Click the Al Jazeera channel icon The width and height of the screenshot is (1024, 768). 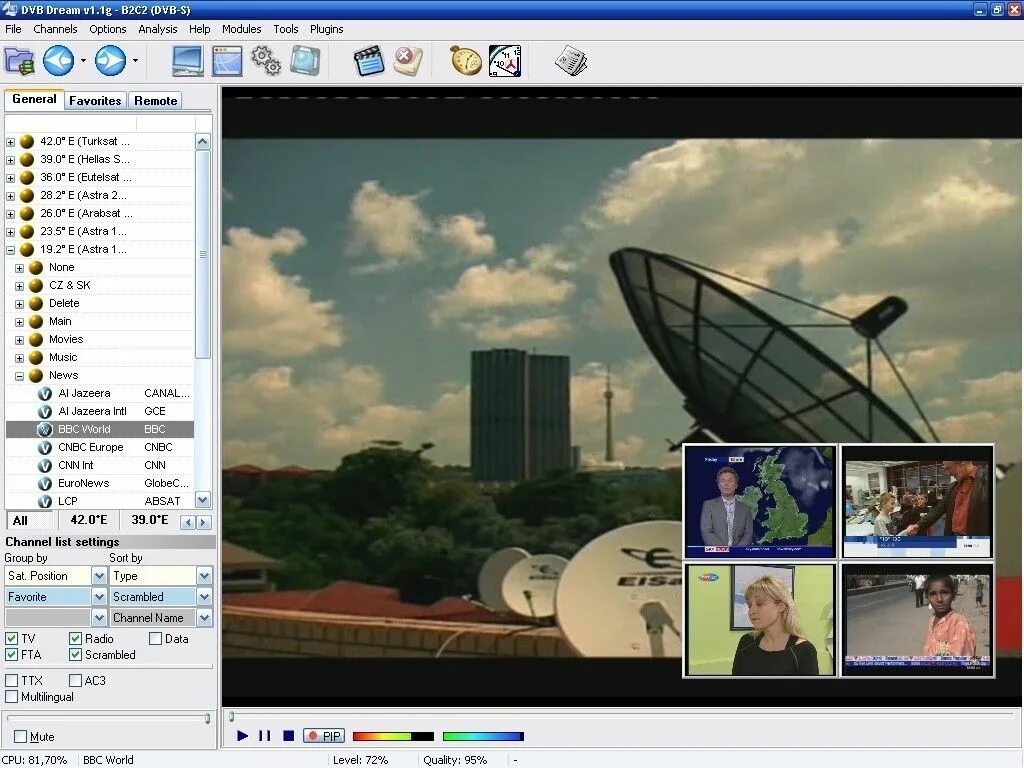pyautogui.click(x=44, y=394)
